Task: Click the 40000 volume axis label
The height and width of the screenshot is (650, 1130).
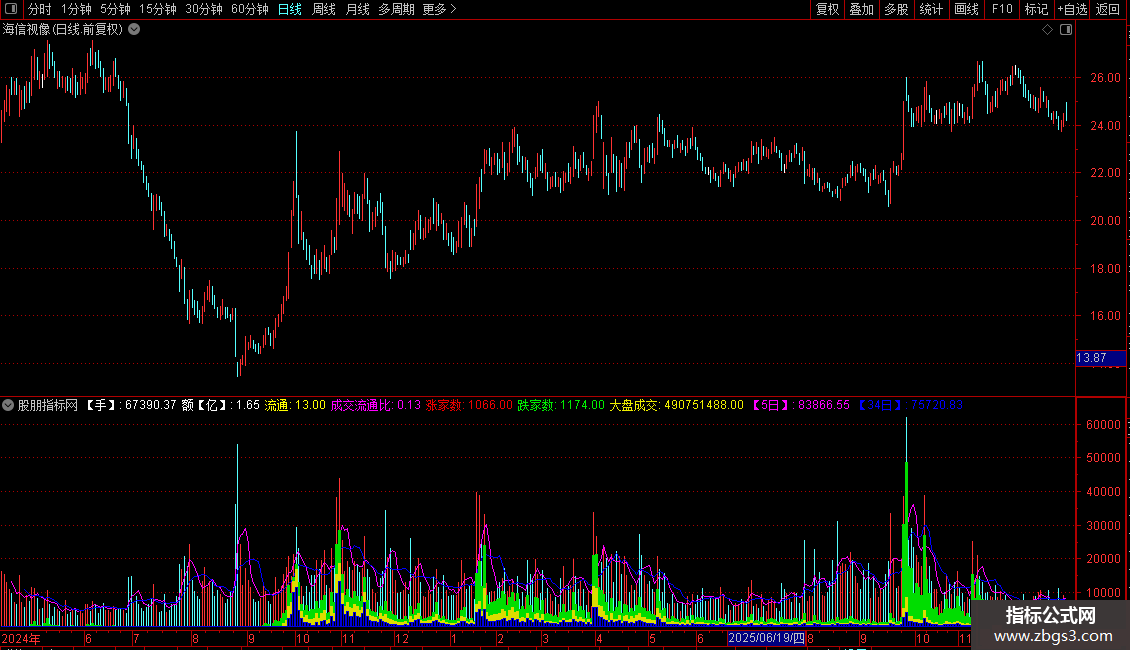Action: [1103, 491]
